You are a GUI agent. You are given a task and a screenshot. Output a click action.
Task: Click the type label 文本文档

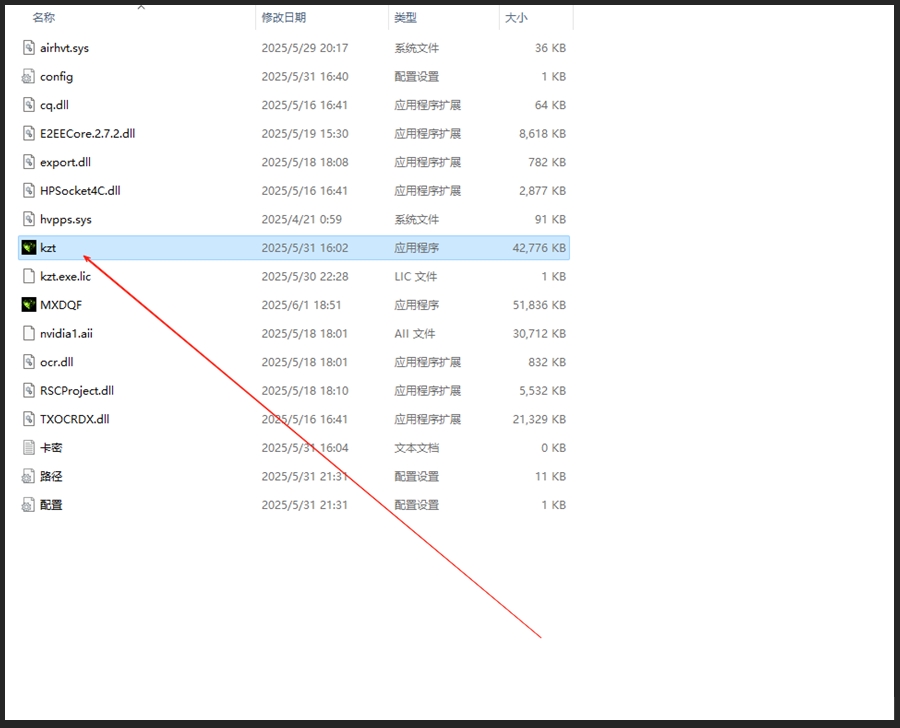click(x=416, y=448)
